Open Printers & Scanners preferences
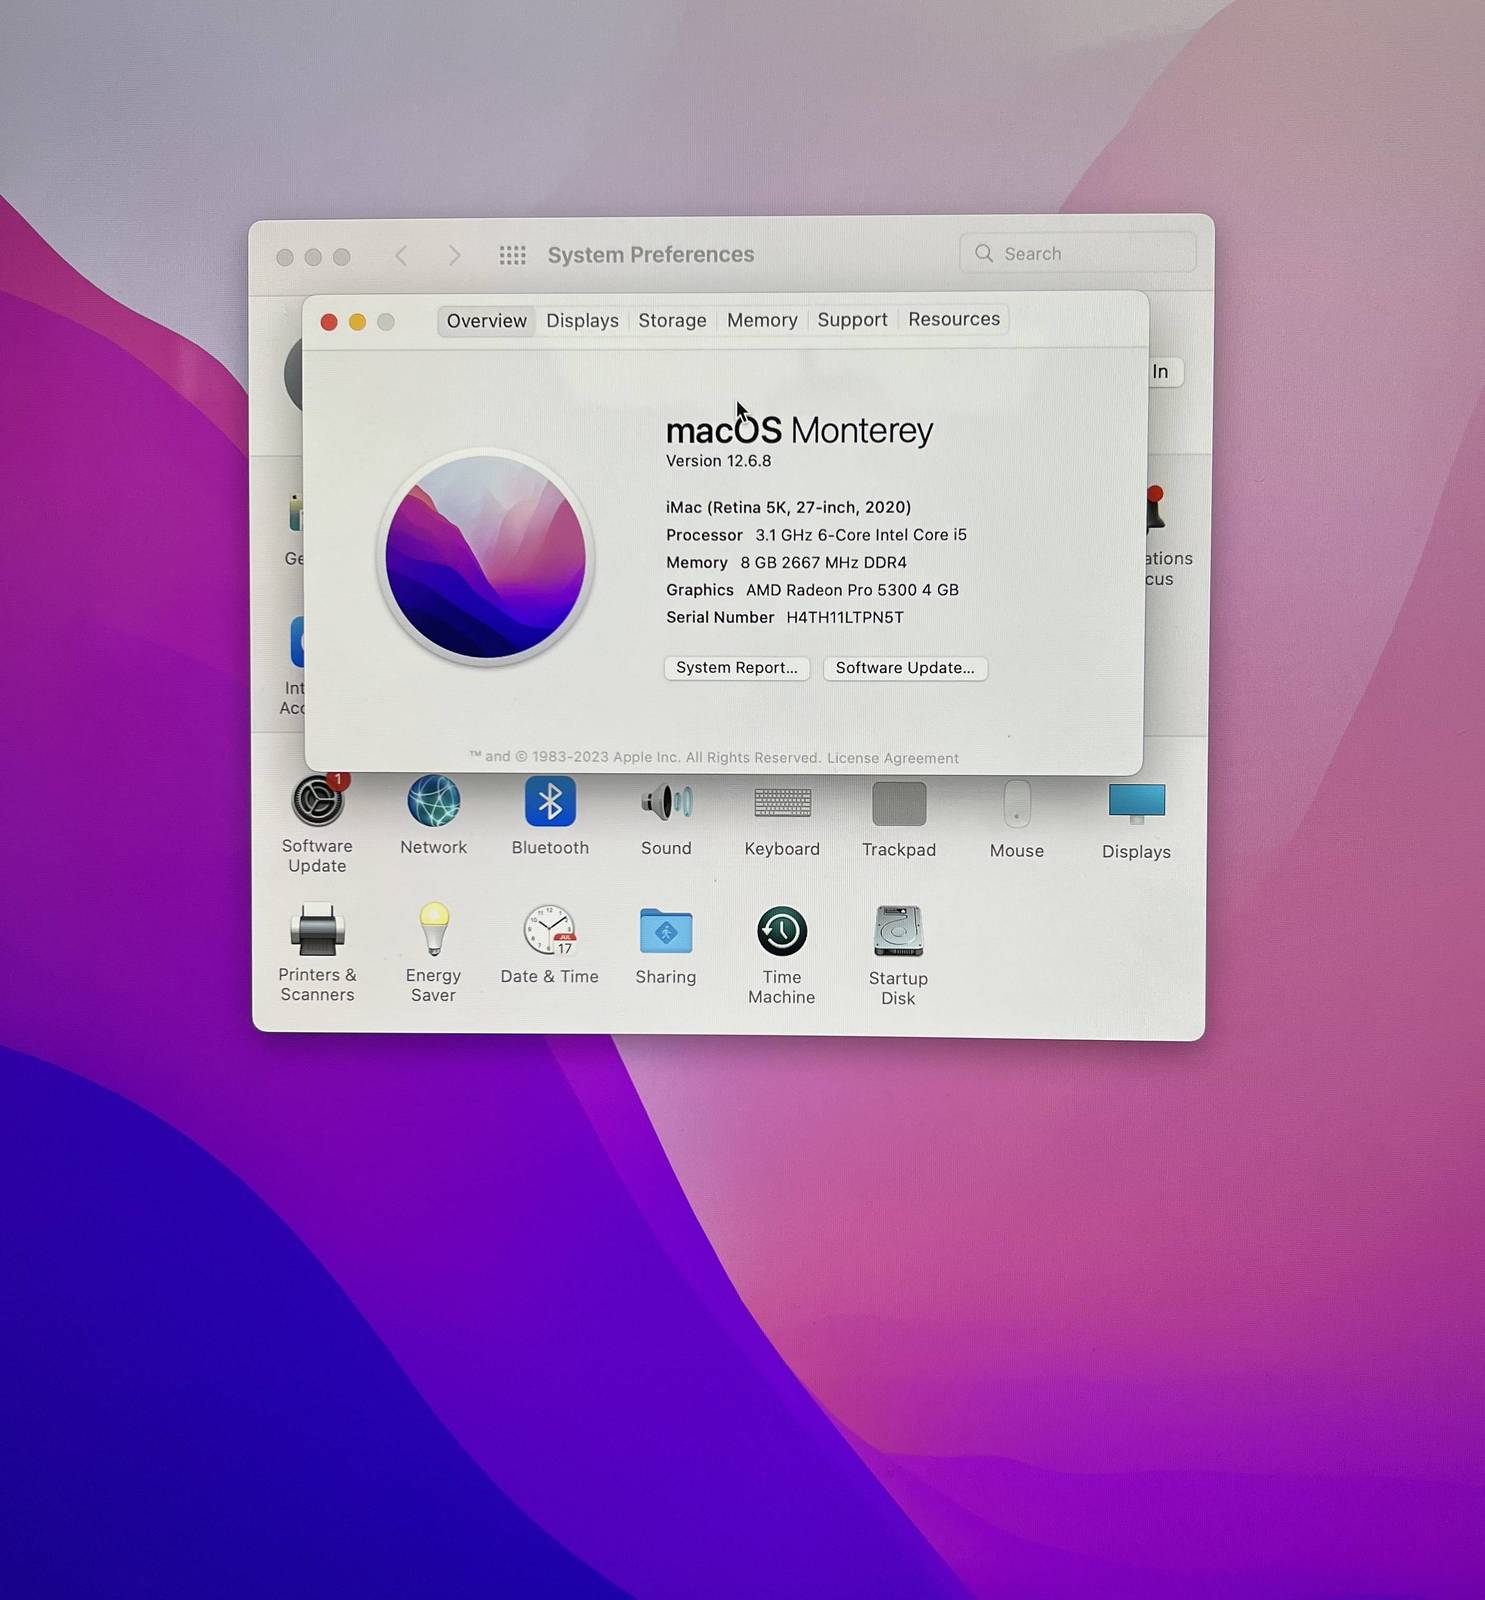 point(318,930)
